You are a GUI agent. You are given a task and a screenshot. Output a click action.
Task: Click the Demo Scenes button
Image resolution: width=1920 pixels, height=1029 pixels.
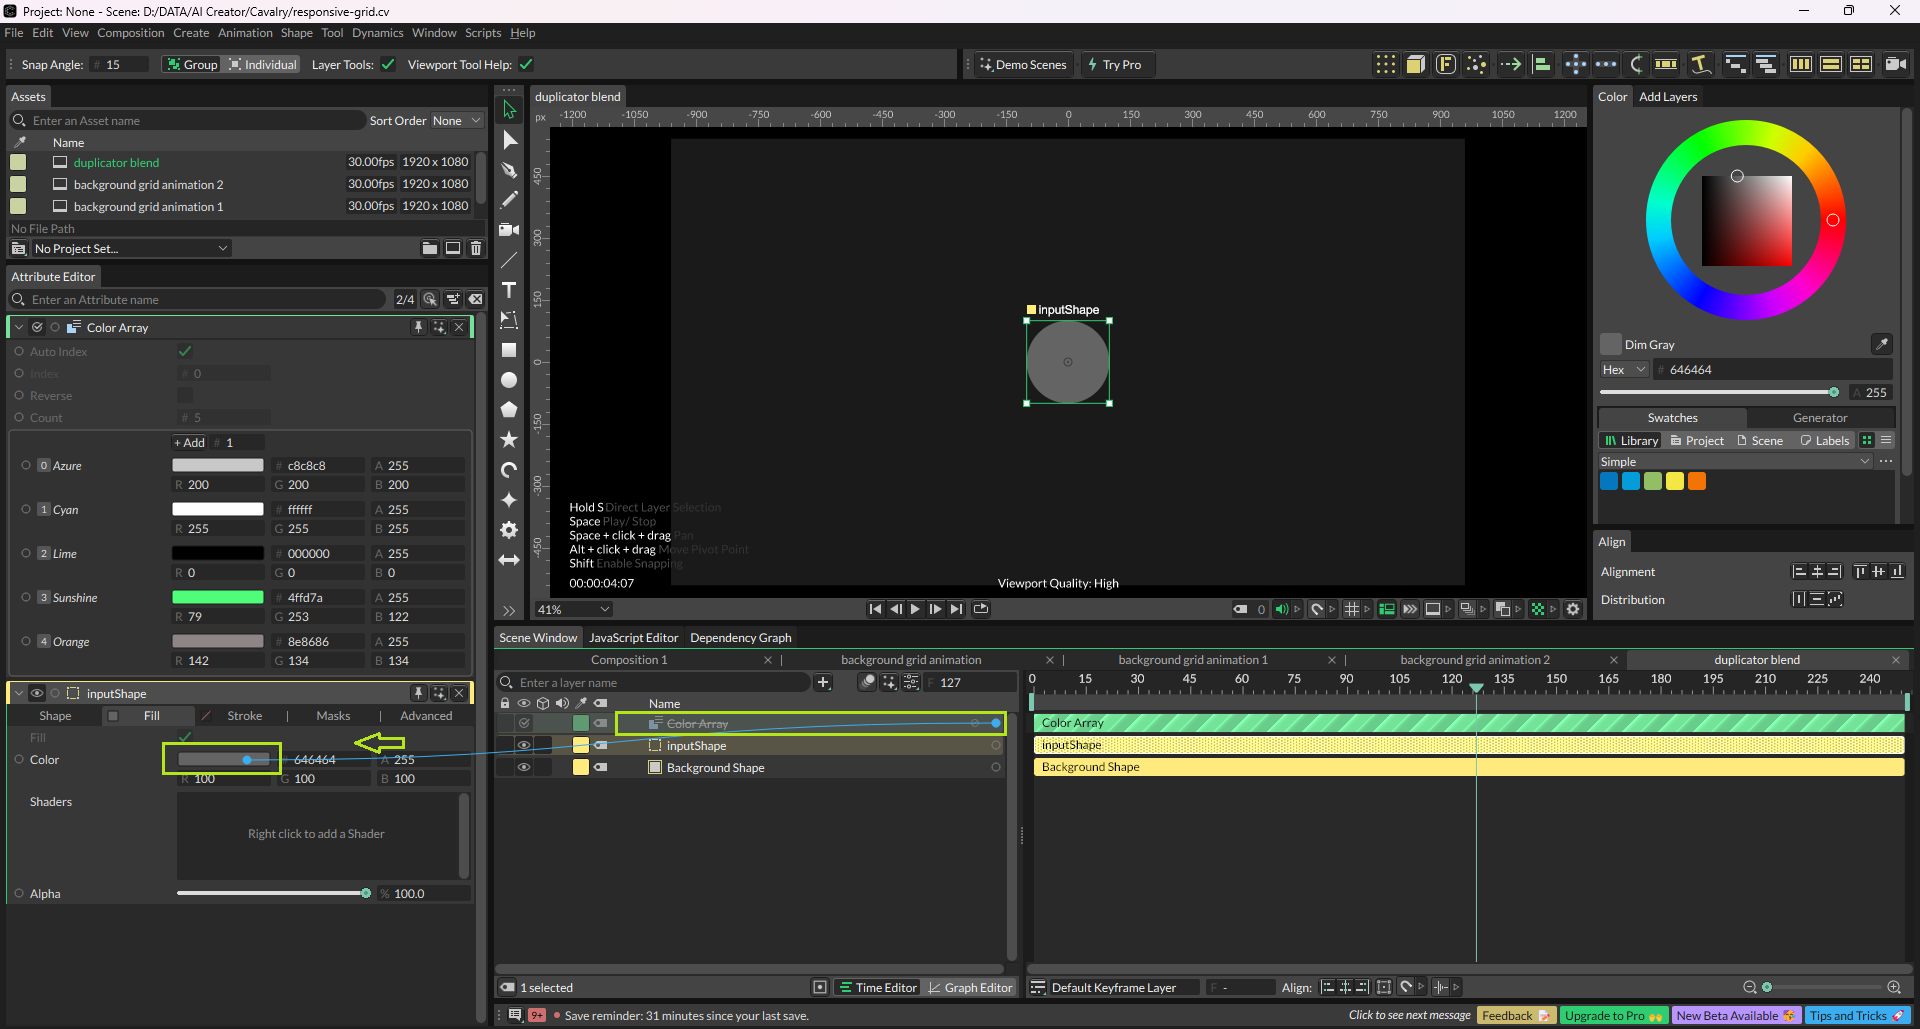(x=1023, y=65)
